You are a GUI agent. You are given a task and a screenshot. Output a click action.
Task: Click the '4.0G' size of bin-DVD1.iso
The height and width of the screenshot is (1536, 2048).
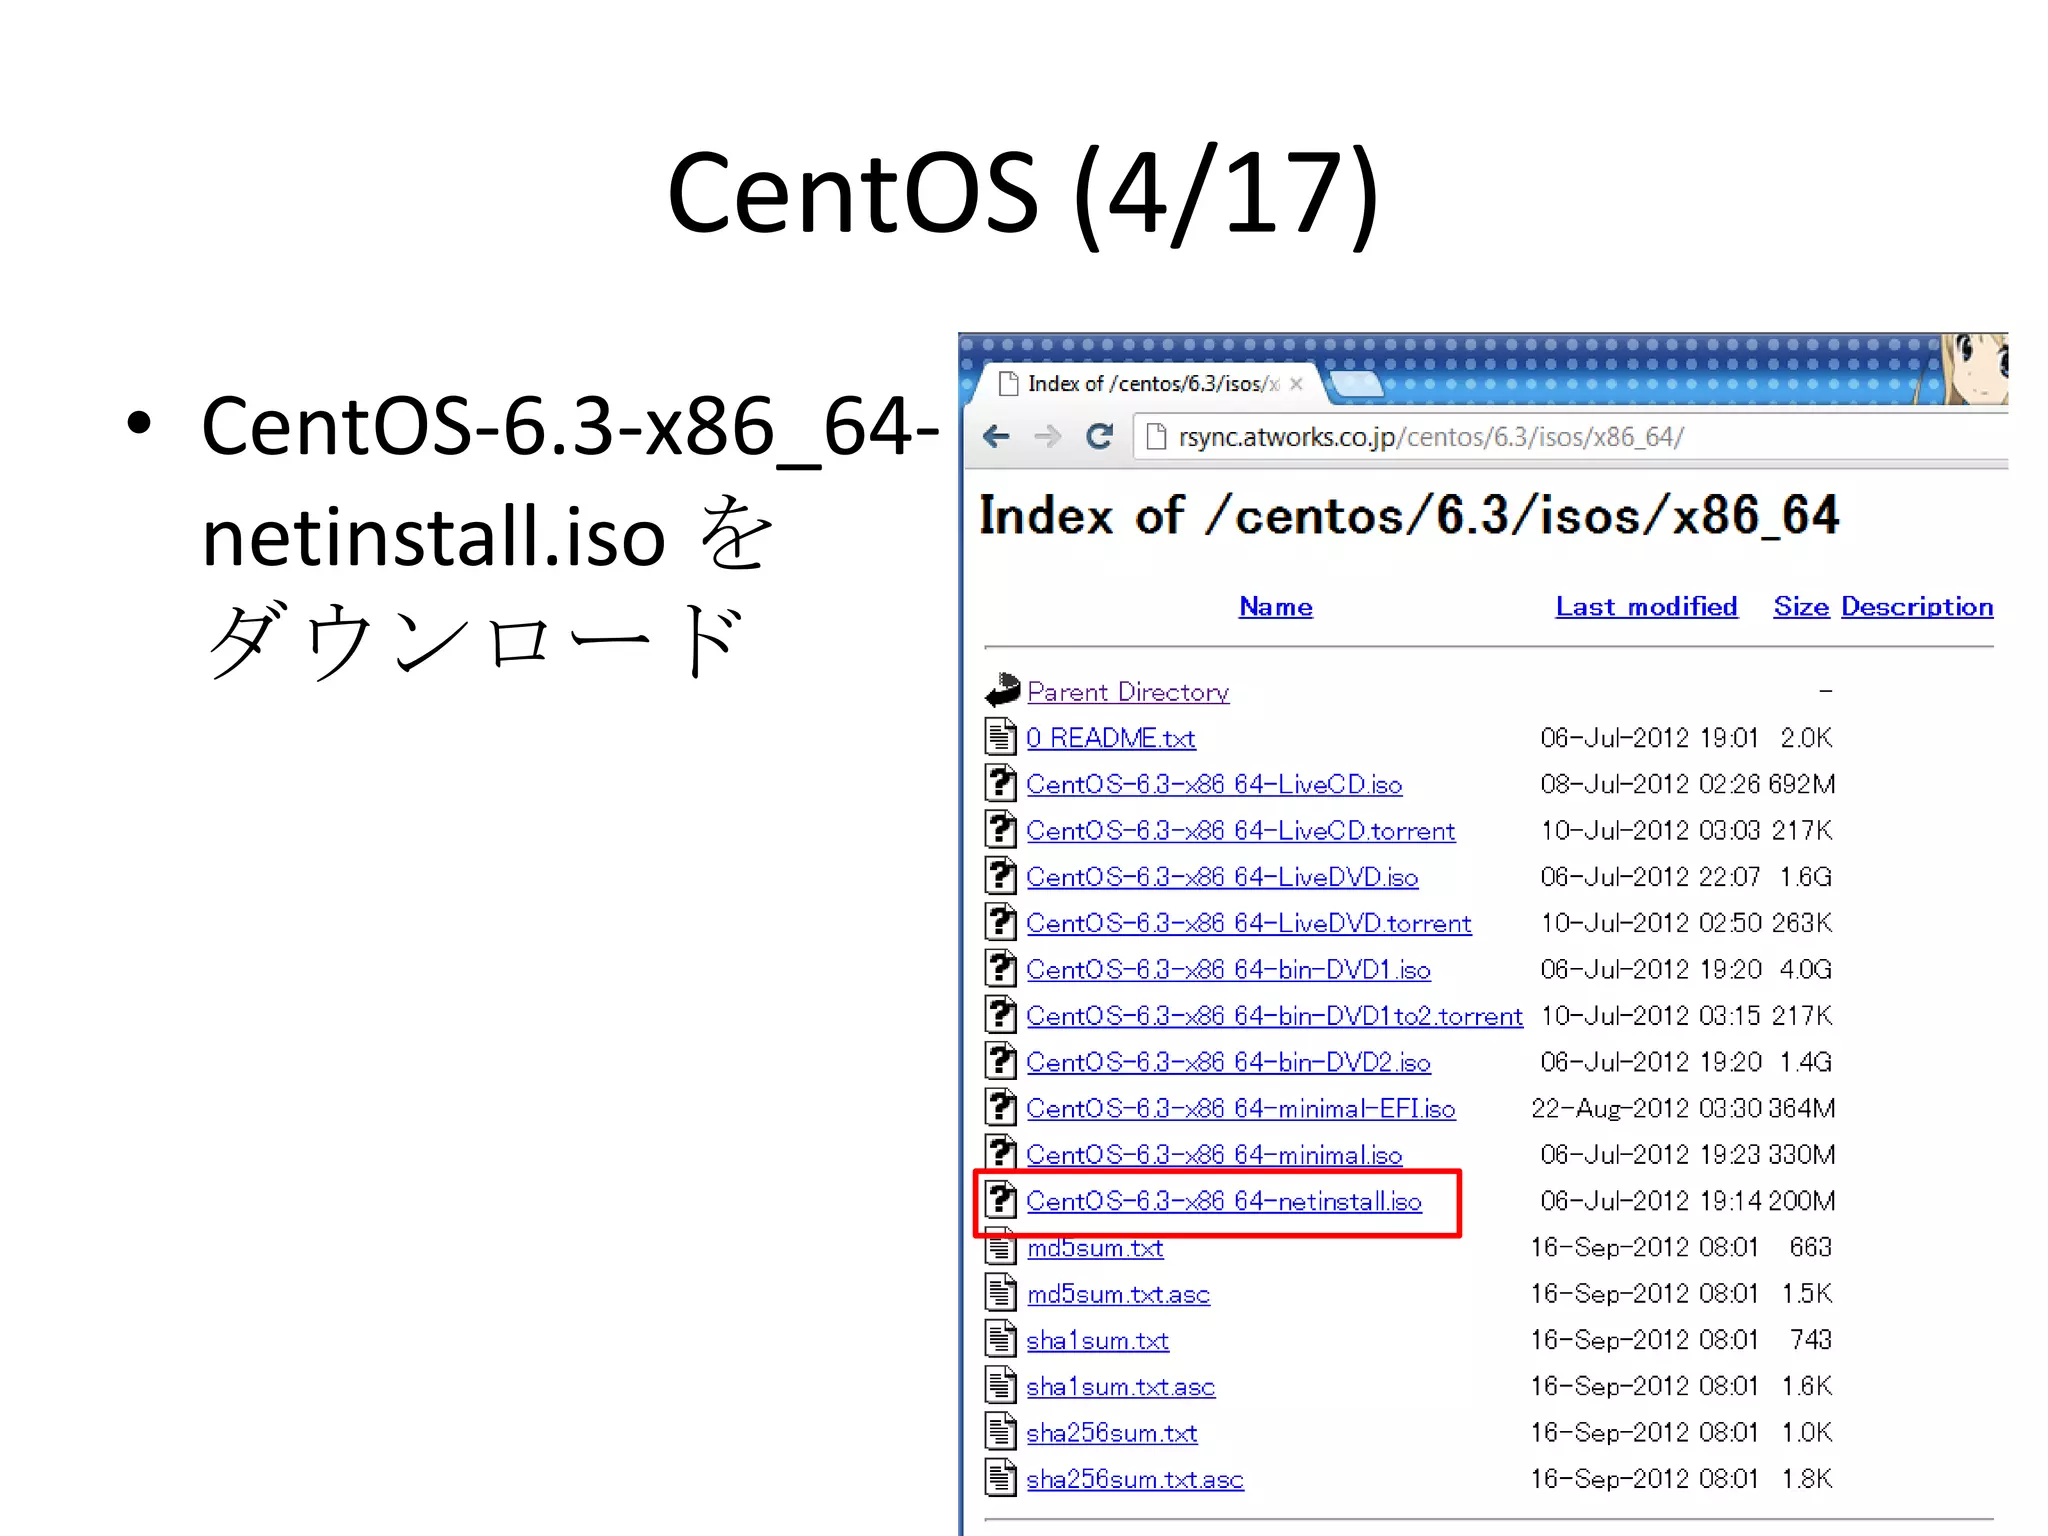pyautogui.click(x=1806, y=969)
